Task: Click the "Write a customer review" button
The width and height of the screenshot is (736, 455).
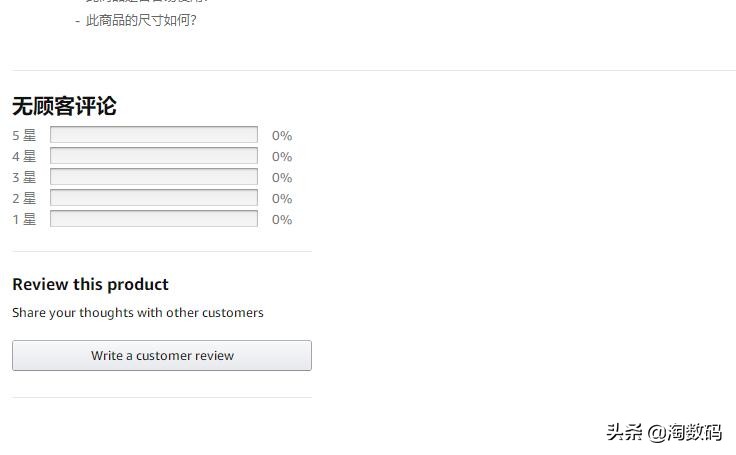Action: [162, 355]
